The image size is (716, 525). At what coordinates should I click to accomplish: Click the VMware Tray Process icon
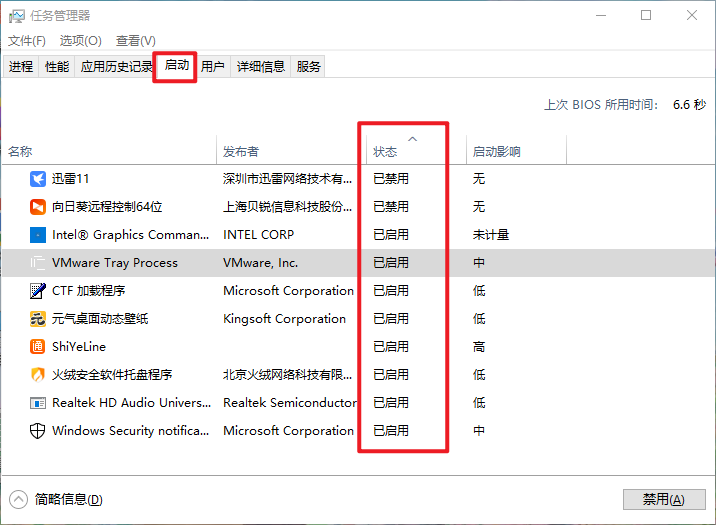point(37,263)
